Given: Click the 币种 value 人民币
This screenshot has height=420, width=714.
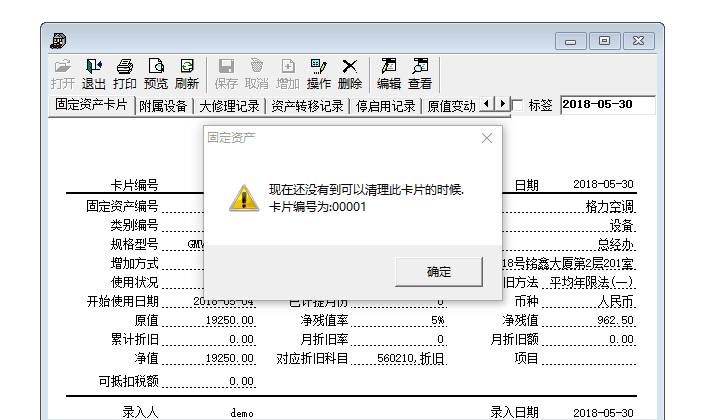Looking at the screenshot, I should (x=616, y=302).
